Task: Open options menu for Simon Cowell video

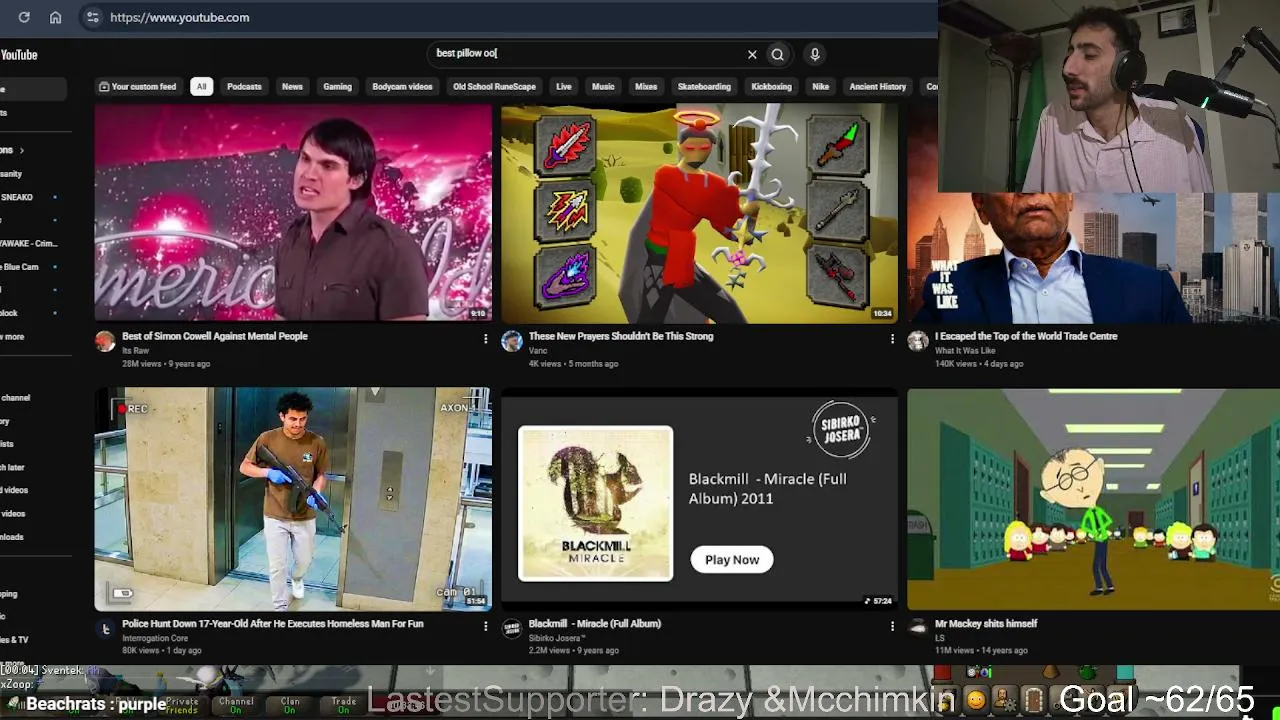Action: click(485, 339)
